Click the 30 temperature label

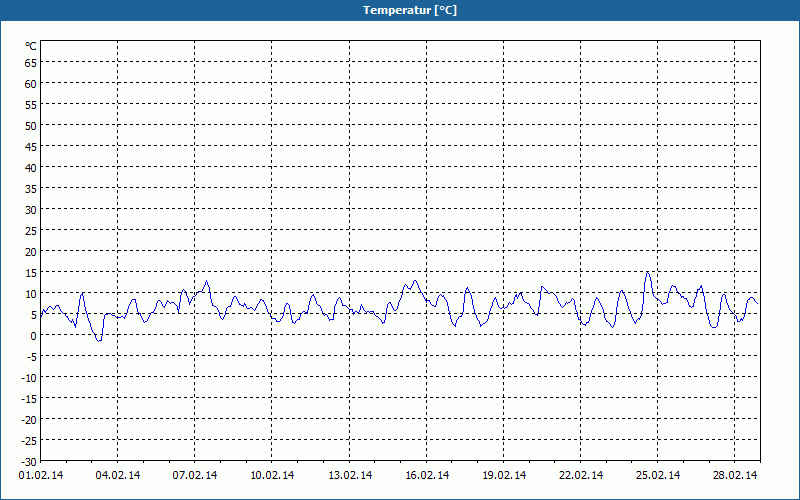31,210
